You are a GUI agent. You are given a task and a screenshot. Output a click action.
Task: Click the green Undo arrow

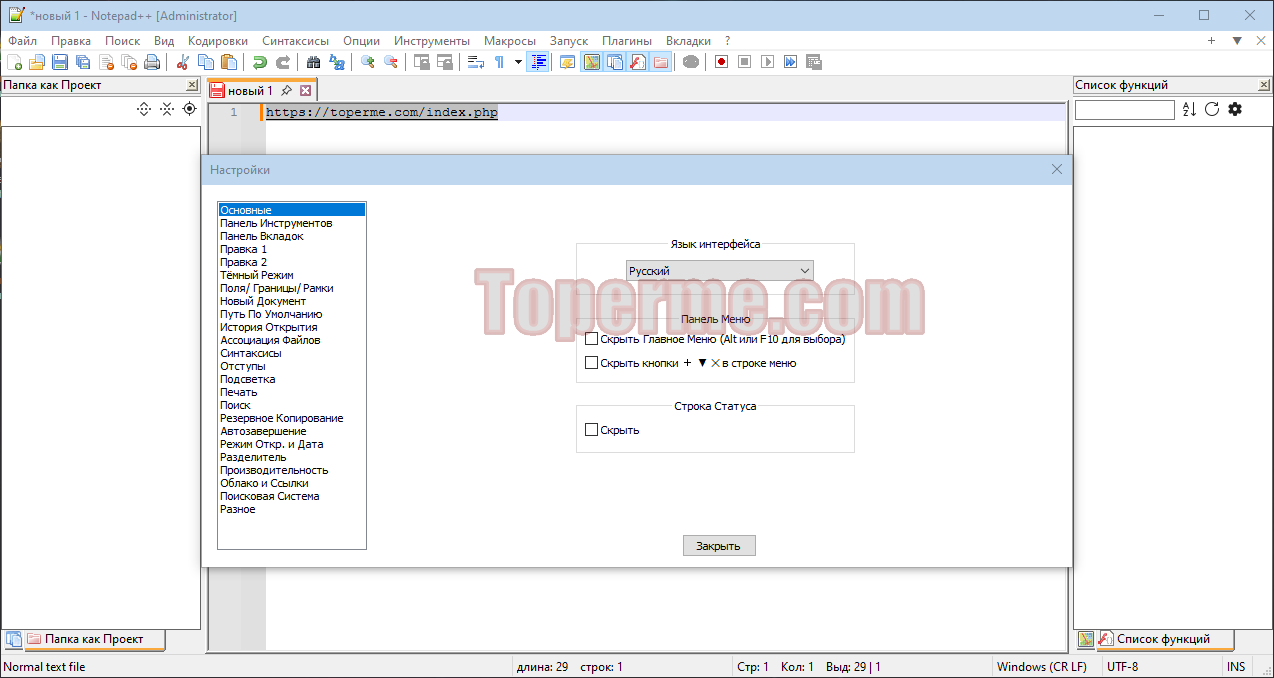click(x=260, y=62)
